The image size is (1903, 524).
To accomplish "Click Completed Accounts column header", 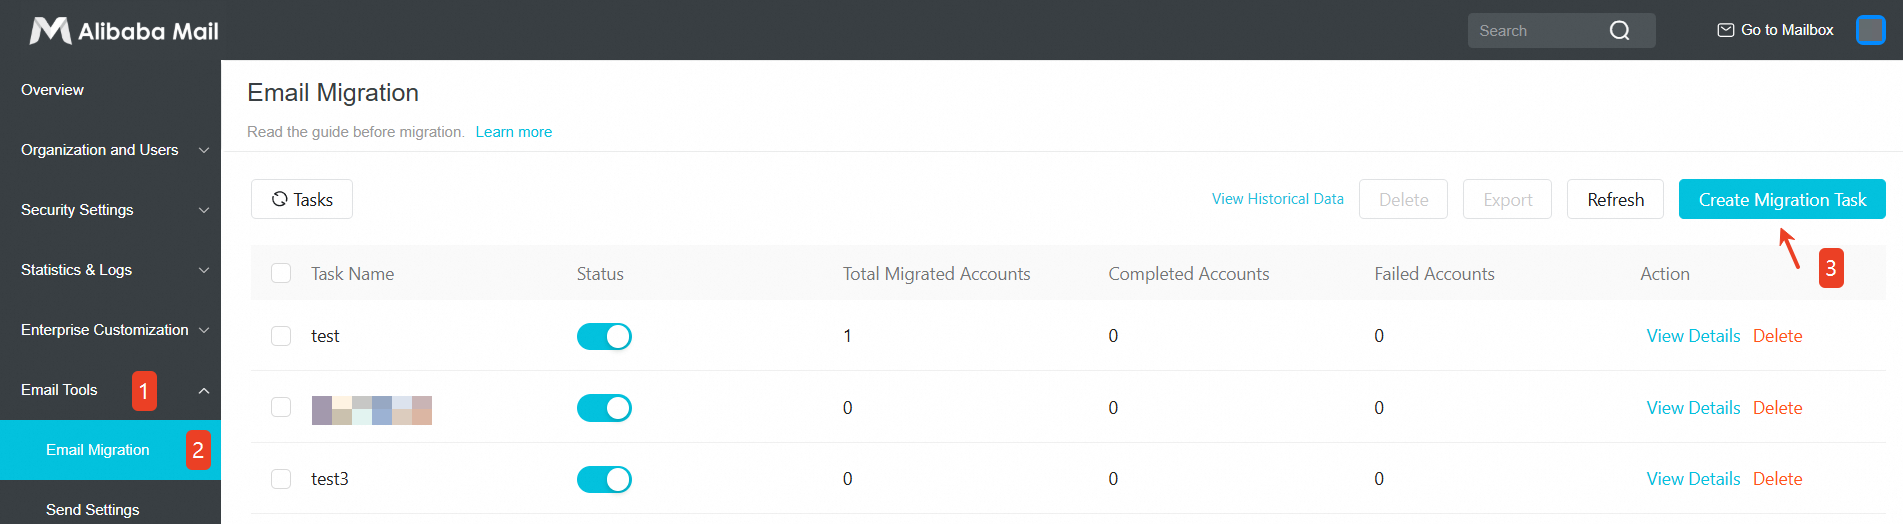I will coord(1188,274).
